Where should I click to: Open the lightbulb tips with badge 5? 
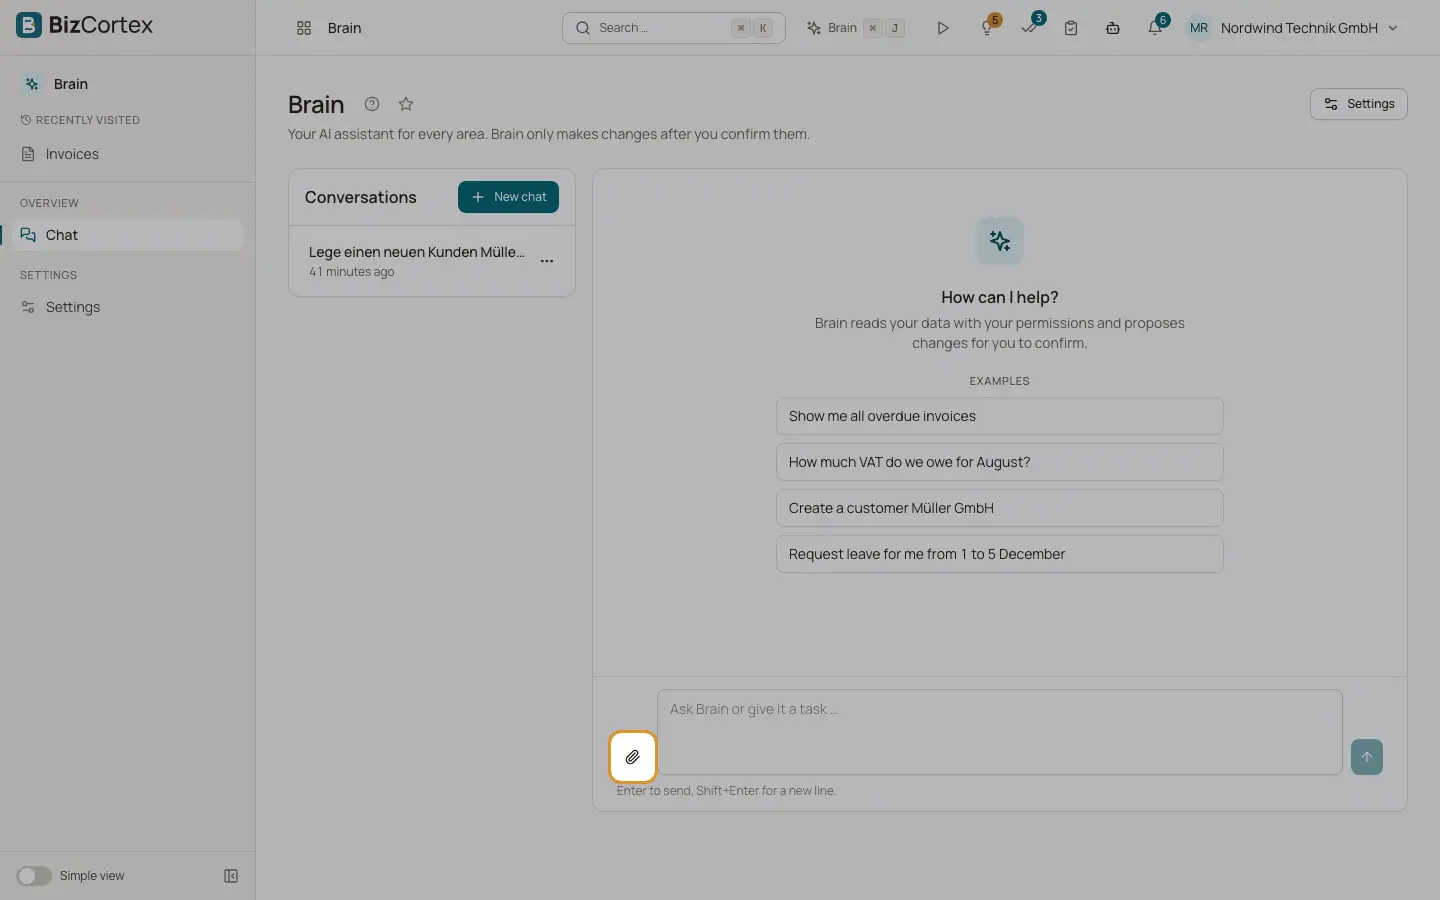(987, 28)
